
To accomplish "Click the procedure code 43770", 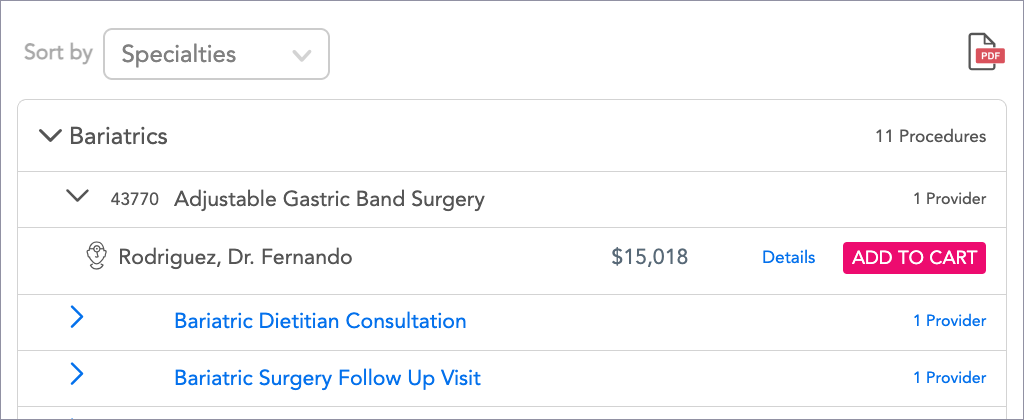I will point(134,199).
